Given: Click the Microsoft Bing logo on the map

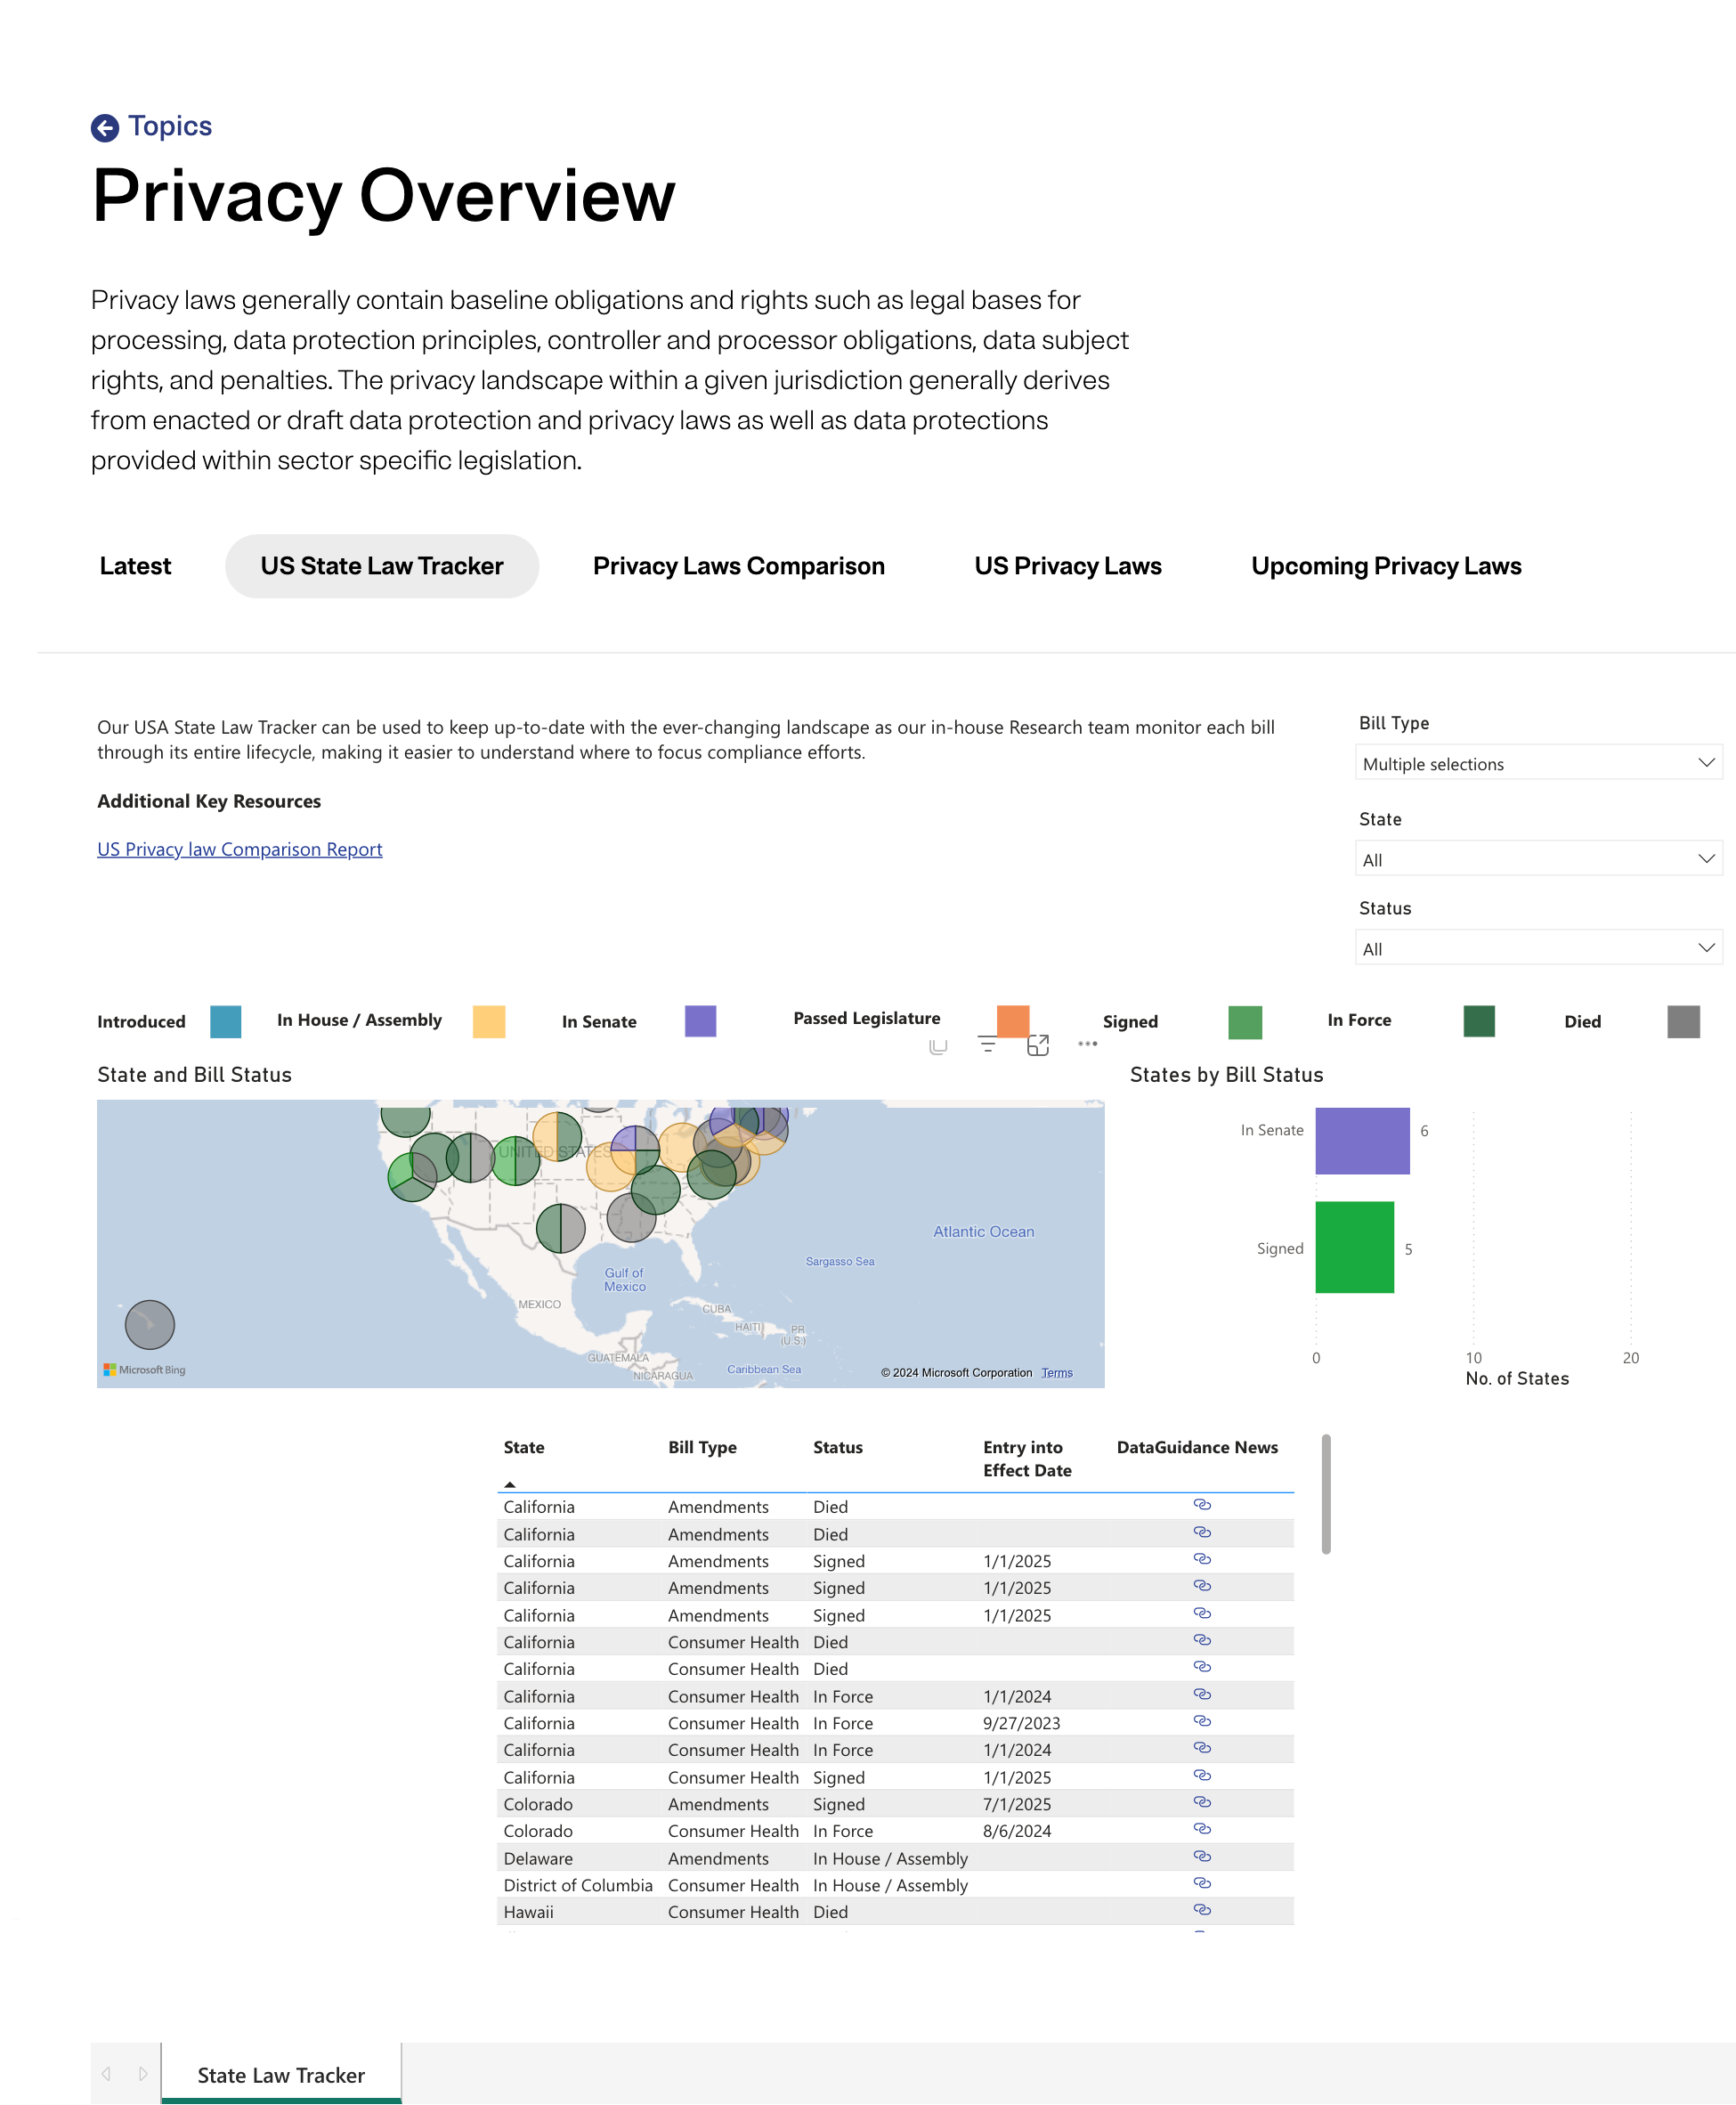Looking at the screenshot, I should 144,1370.
